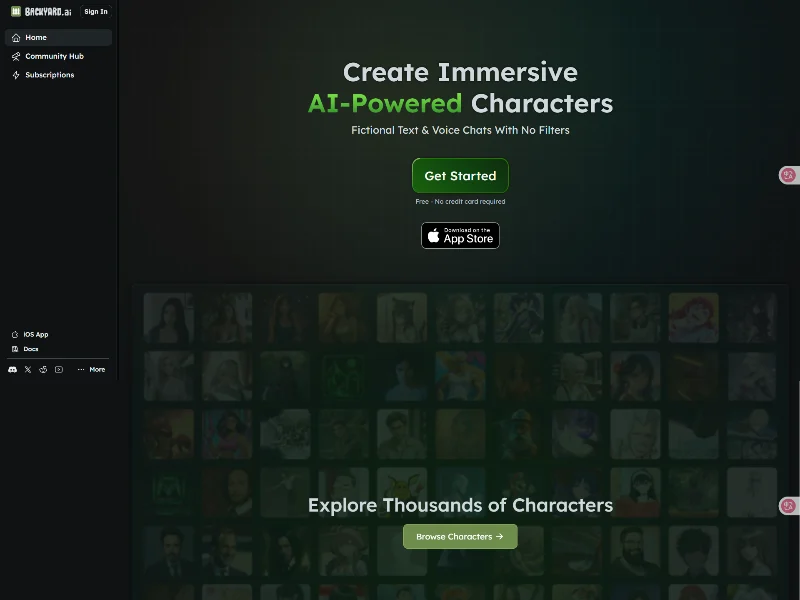This screenshot has width=800, height=600.
Task: Open the Subscriptions page
Action: pyautogui.click(x=58, y=74)
